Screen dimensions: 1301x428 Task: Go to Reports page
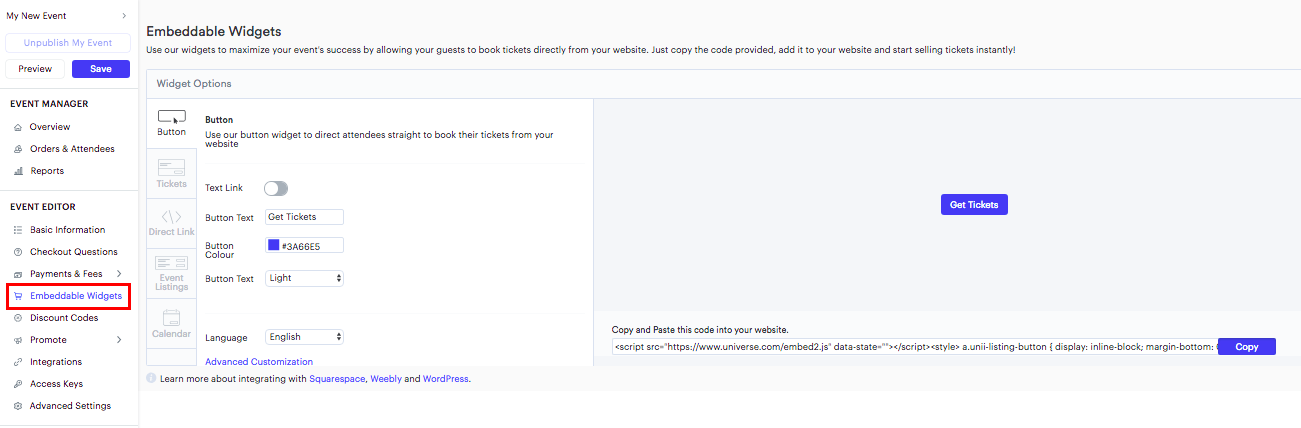click(x=47, y=171)
